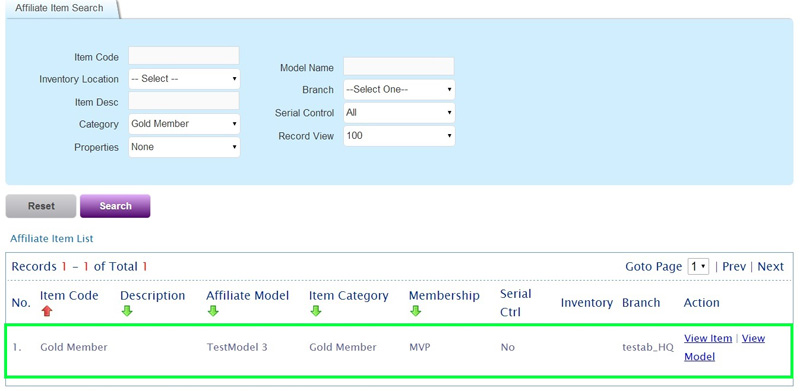Click the testab_HQ branch cell
Viewport: 800px width, 391px height.
click(648, 348)
